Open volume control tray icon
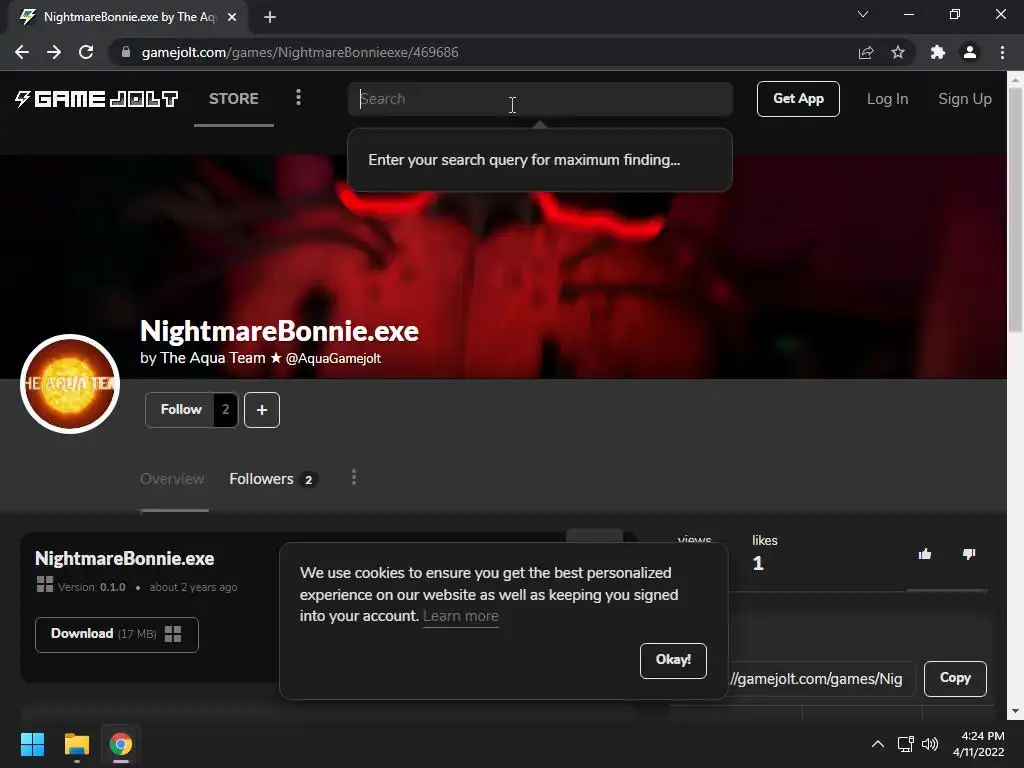The width and height of the screenshot is (1024, 768). click(x=929, y=744)
